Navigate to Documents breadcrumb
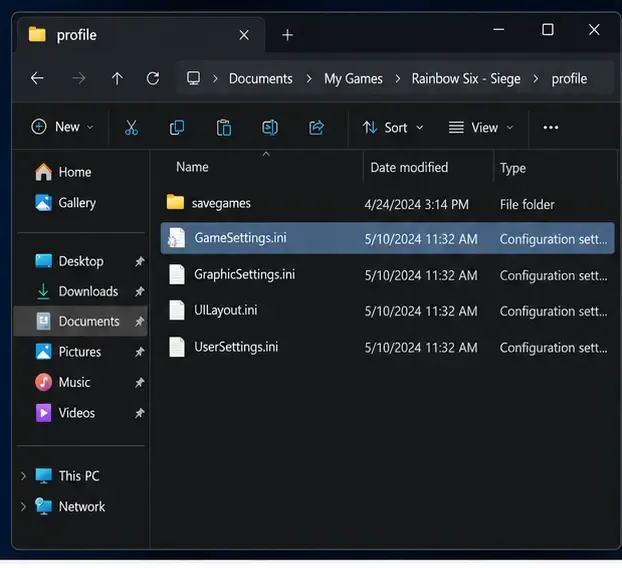 (261, 79)
